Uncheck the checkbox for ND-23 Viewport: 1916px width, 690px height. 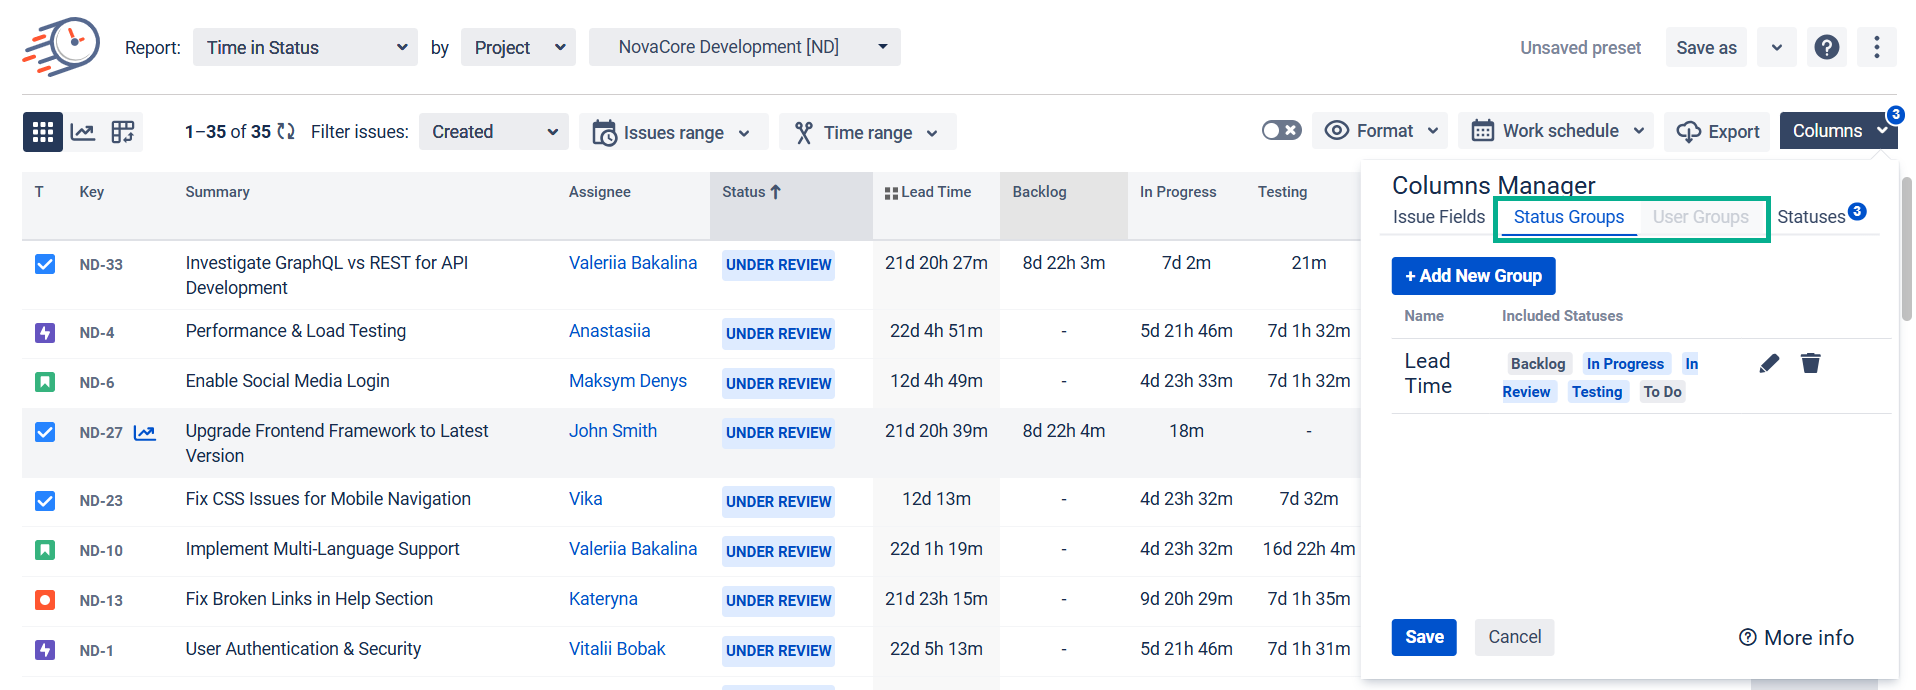45,500
